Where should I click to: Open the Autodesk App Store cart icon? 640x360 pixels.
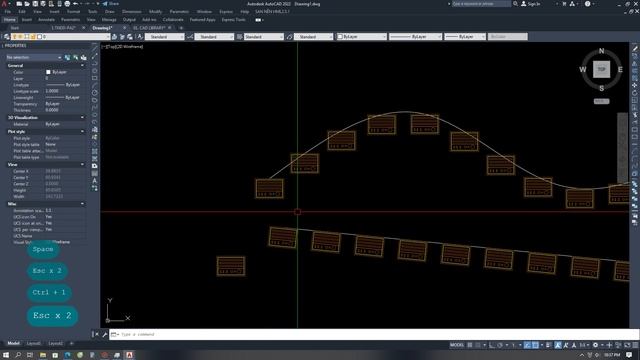[564, 4]
